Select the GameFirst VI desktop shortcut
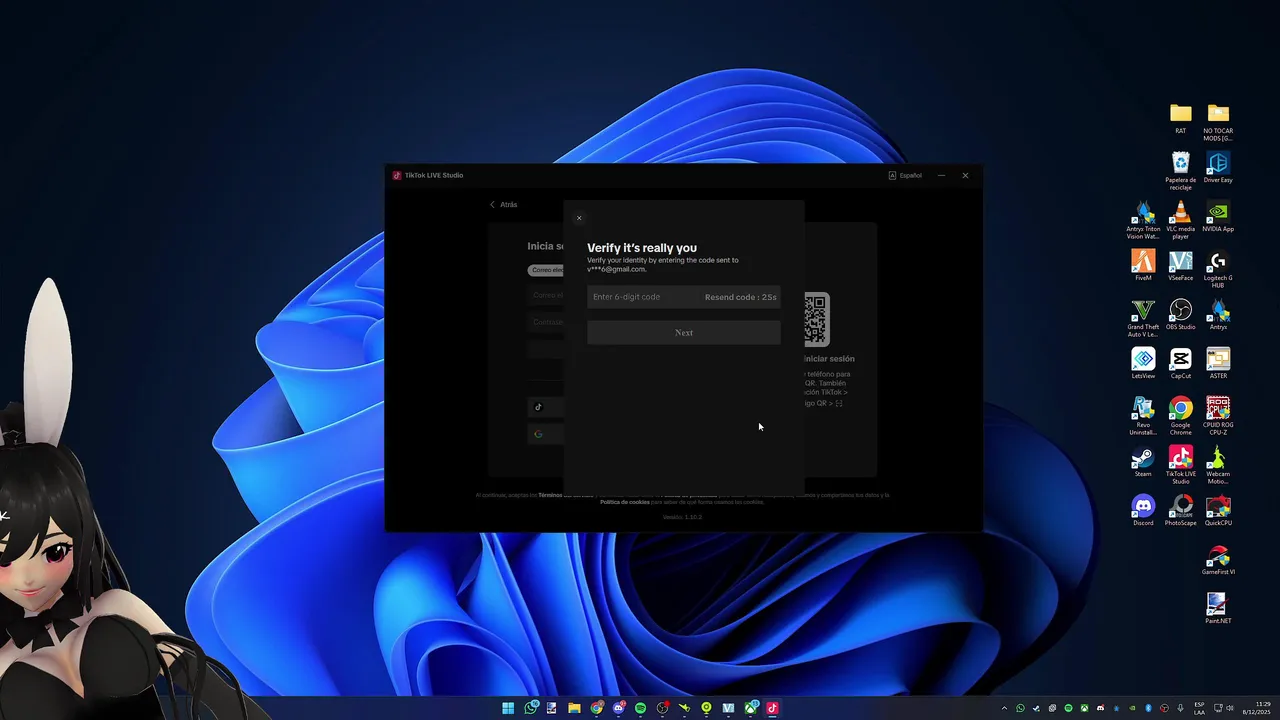This screenshot has width=1280, height=720. point(1218,560)
